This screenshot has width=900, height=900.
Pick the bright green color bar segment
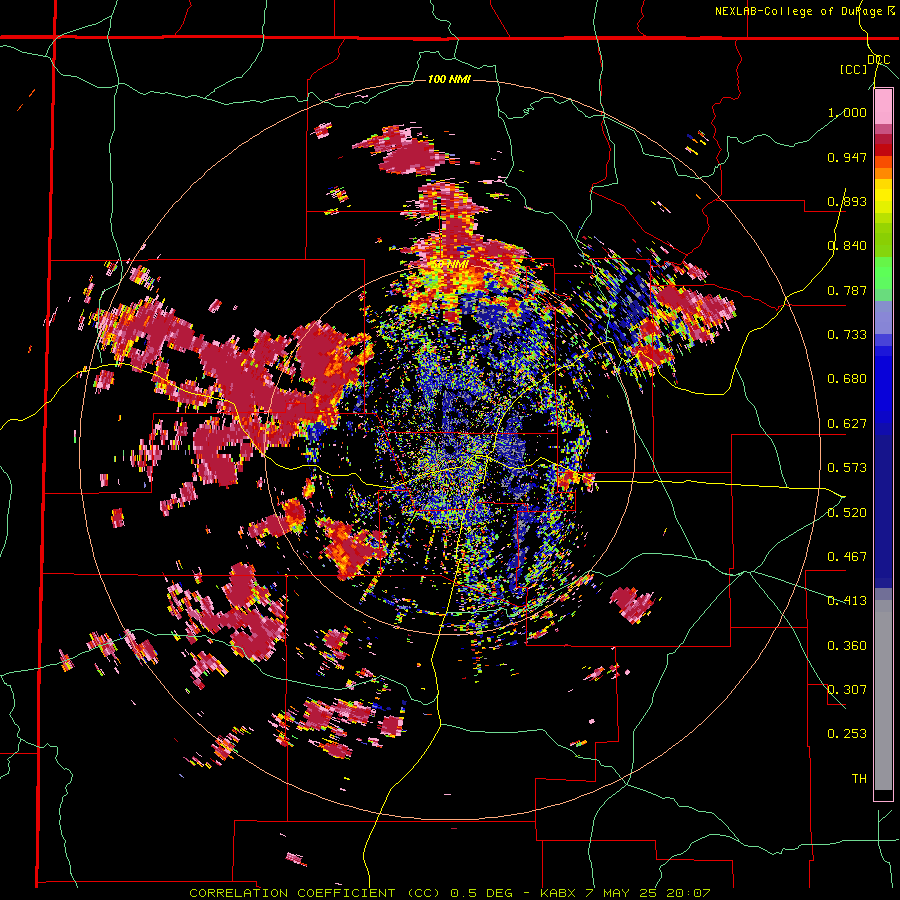(x=883, y=274)
